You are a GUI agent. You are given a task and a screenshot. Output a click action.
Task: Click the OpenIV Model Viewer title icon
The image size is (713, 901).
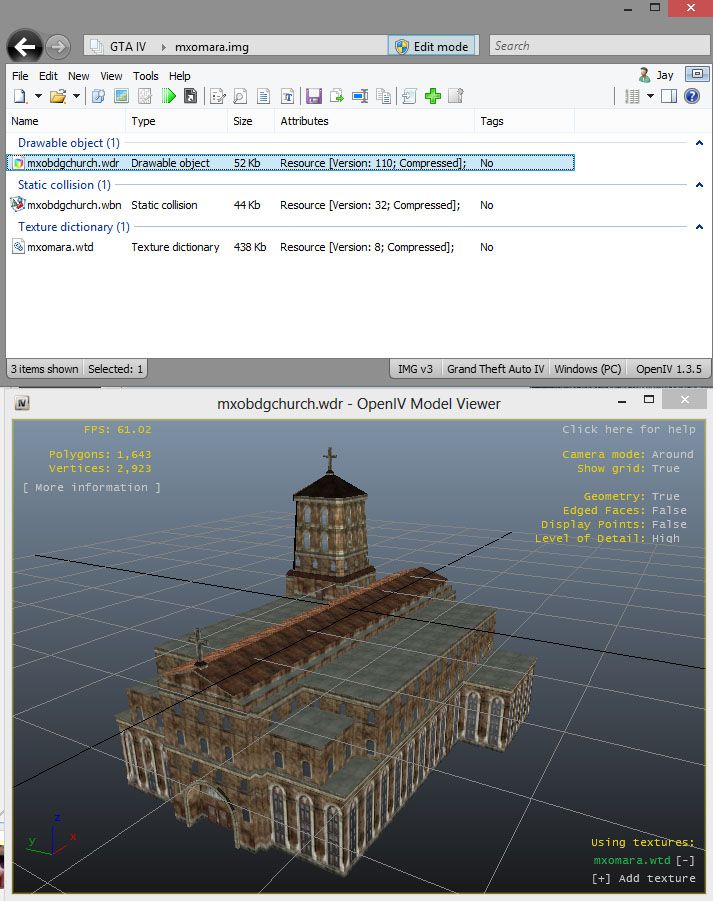point(22,403)
